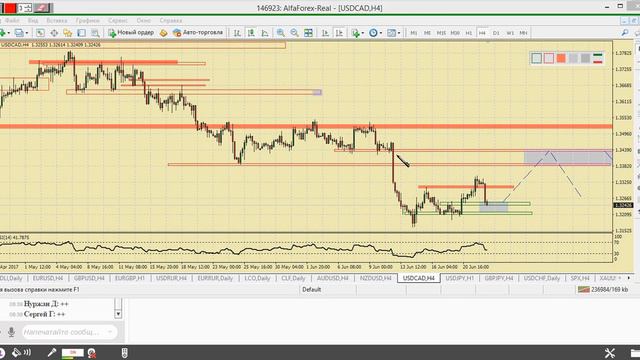Switch to EURUSD,H4 chart tab
This screenshot has height=360, width=640.
coord(48,278)
